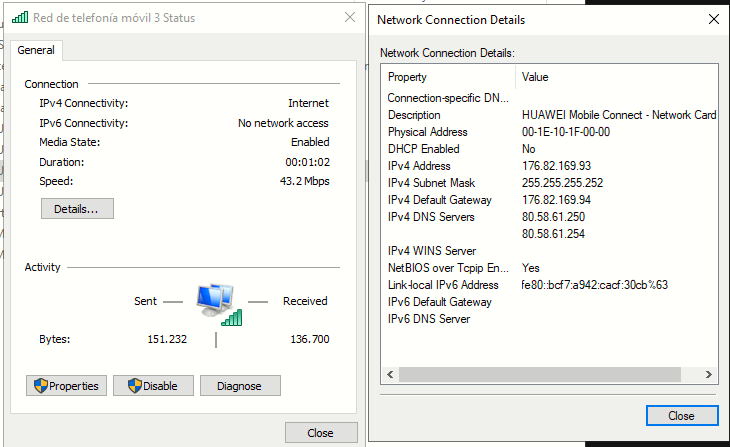Click the horizontal scrollbar thumb in details list
Screen dimensions: 730x447
point(540,374)
